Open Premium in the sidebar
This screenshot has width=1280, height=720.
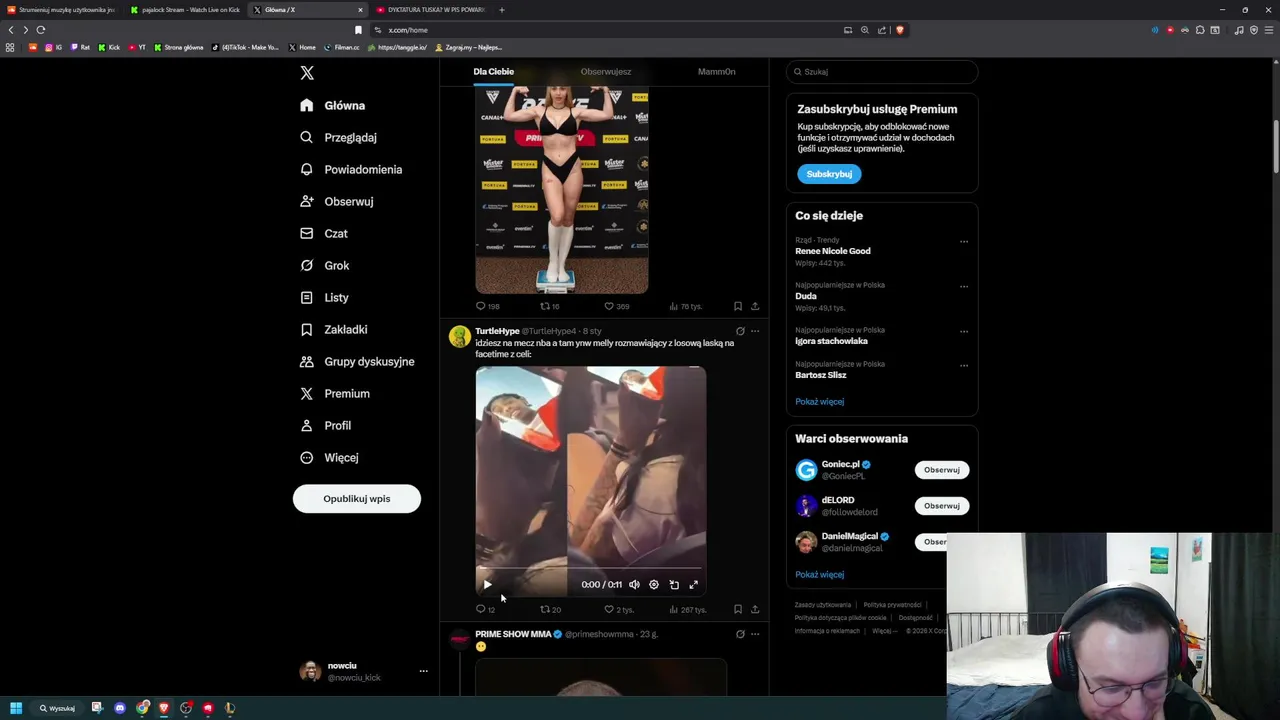[x=334, y=393]
